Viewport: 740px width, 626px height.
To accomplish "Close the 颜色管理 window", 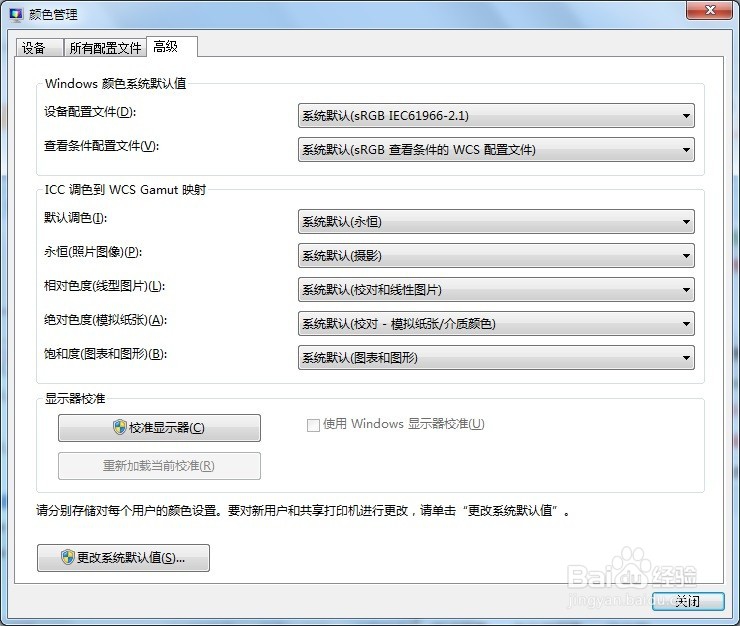I will [x=709, y=10].
